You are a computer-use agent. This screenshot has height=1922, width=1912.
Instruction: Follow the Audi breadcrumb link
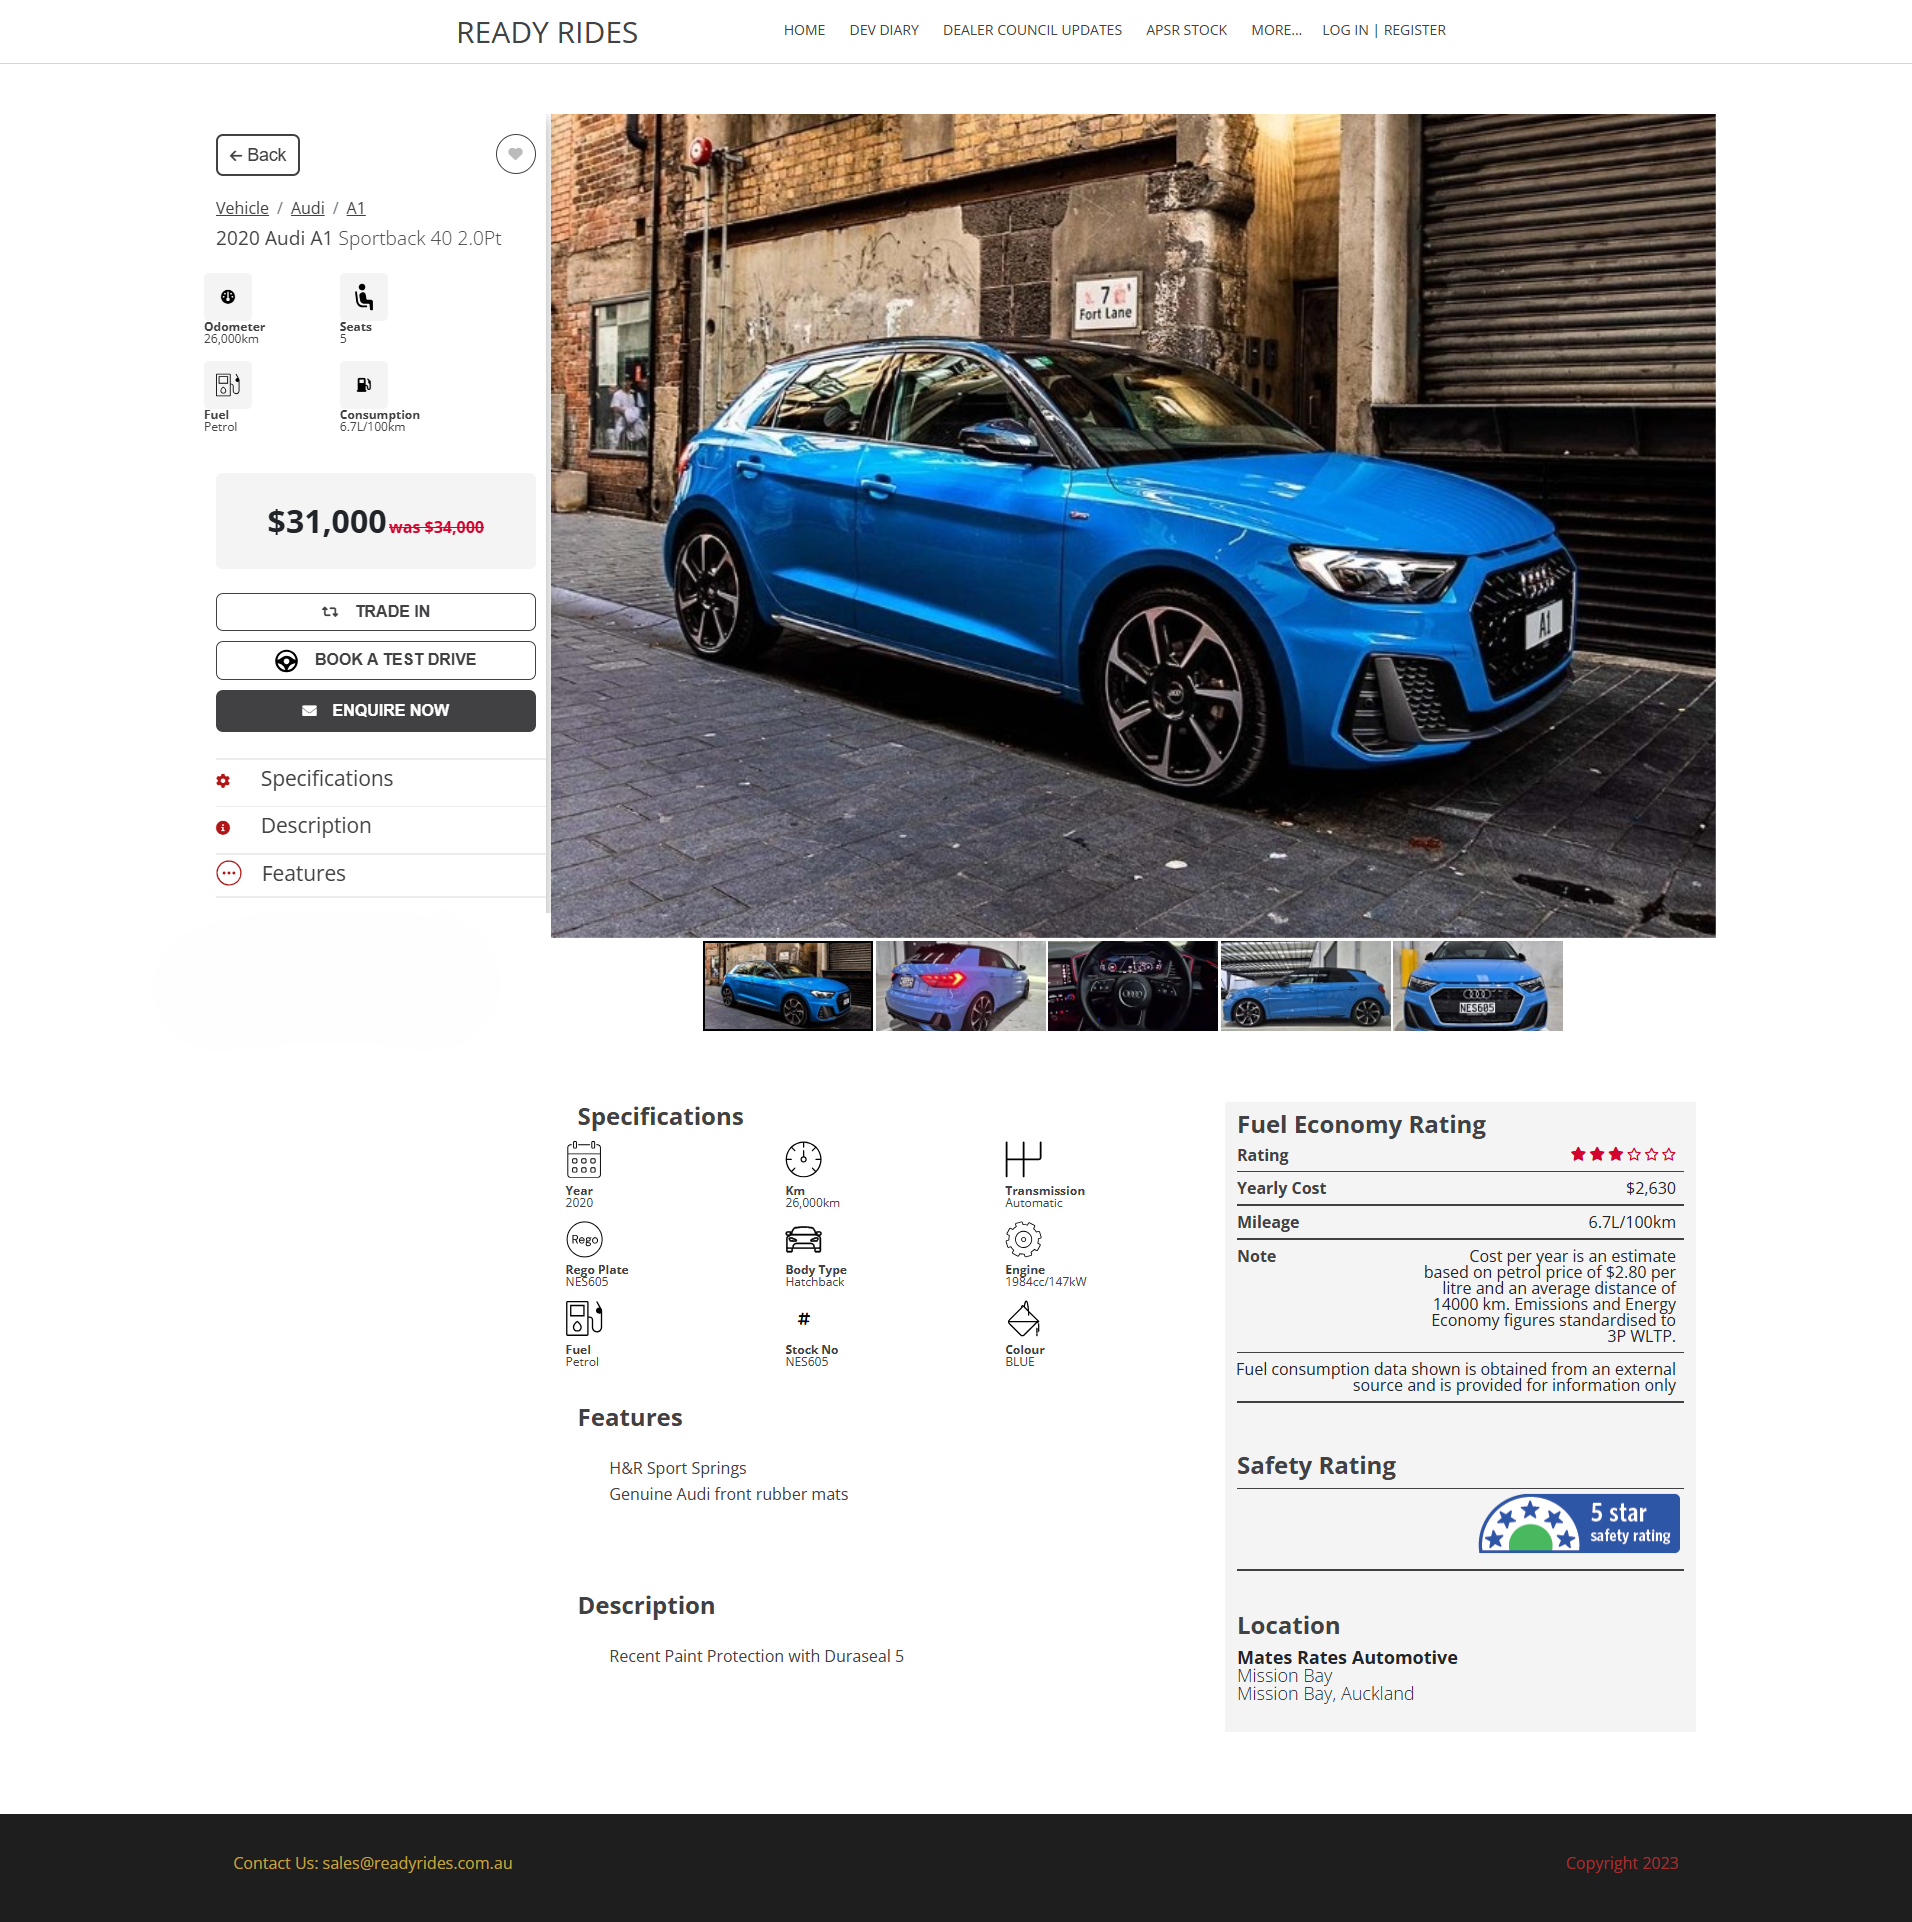(x=307, y=208)
